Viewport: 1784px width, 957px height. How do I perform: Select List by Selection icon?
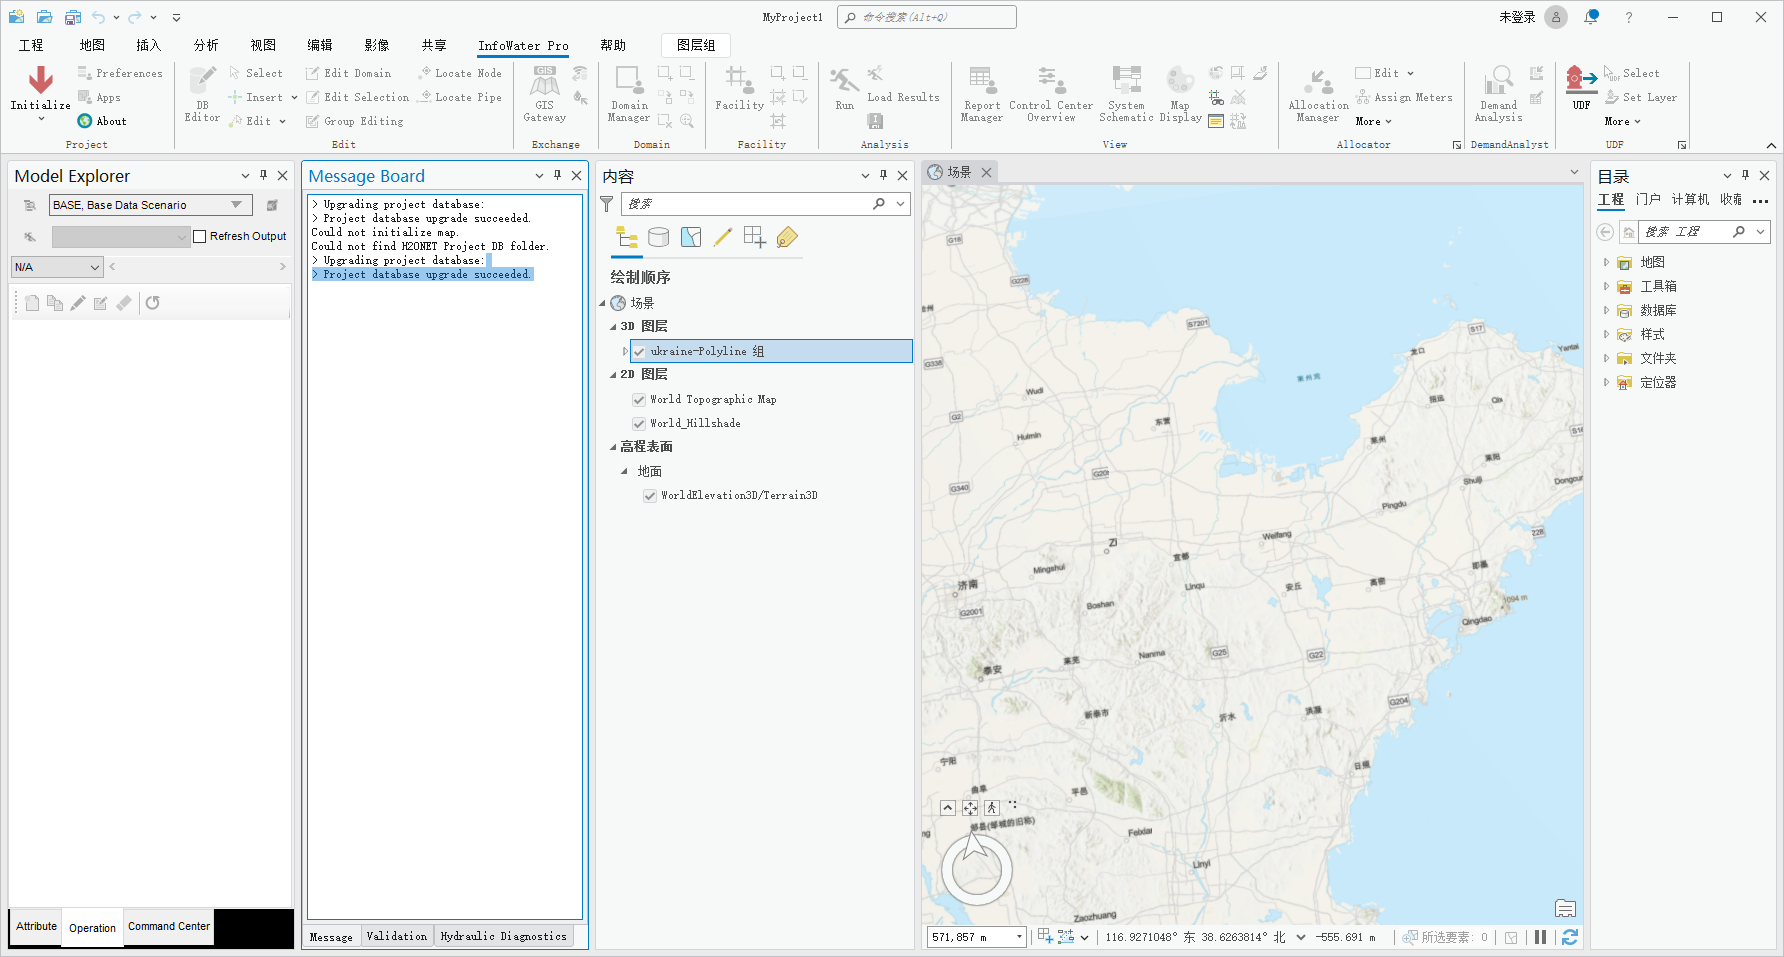691,237
